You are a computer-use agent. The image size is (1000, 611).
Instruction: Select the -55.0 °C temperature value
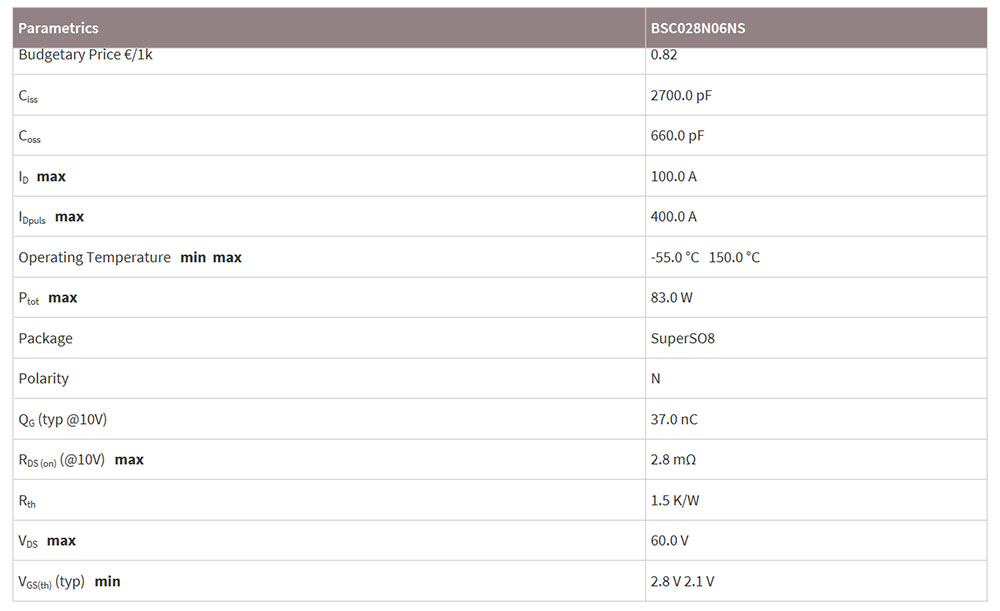(x=675, y=258)
